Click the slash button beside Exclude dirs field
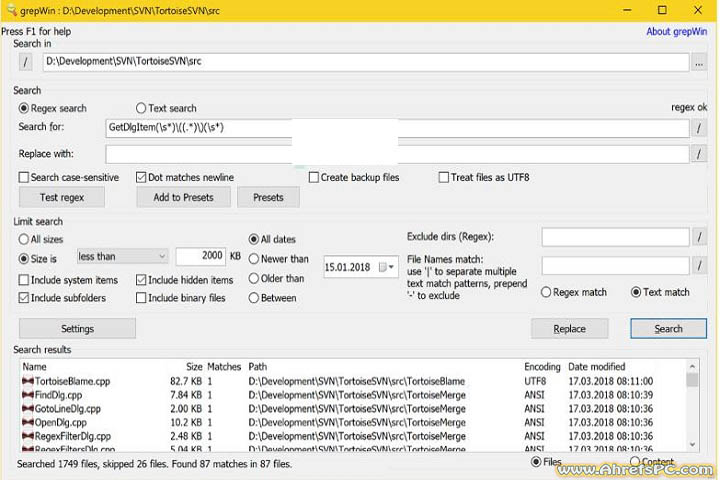This screenshot has width=720, height=480. [699, 237]
